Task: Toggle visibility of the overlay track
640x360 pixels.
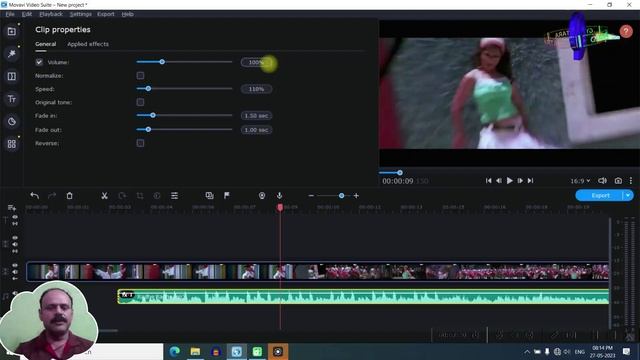Action: coord(15,238)
